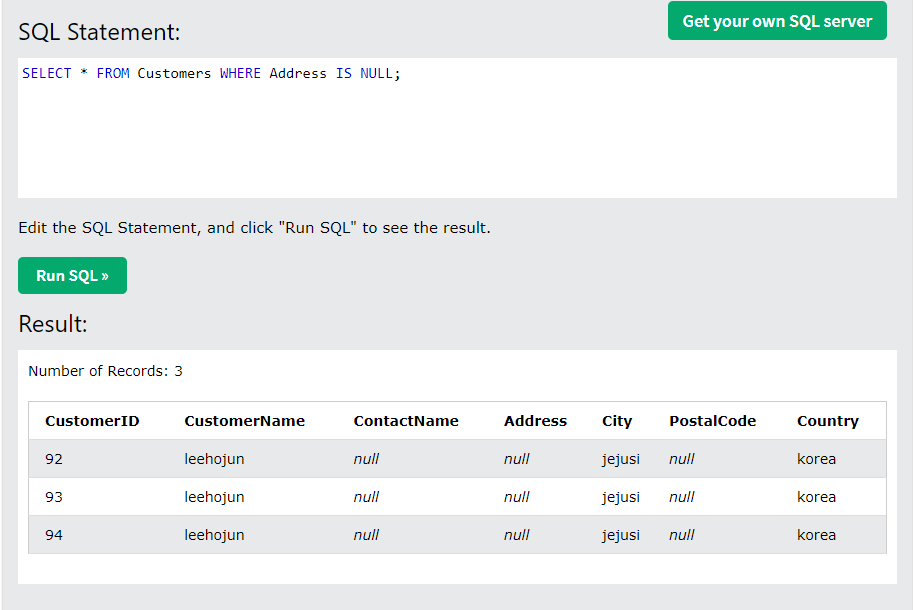Click leehojun in the row for customer 92
Viewport: 913px width, 610px height.
coord(214,459)
